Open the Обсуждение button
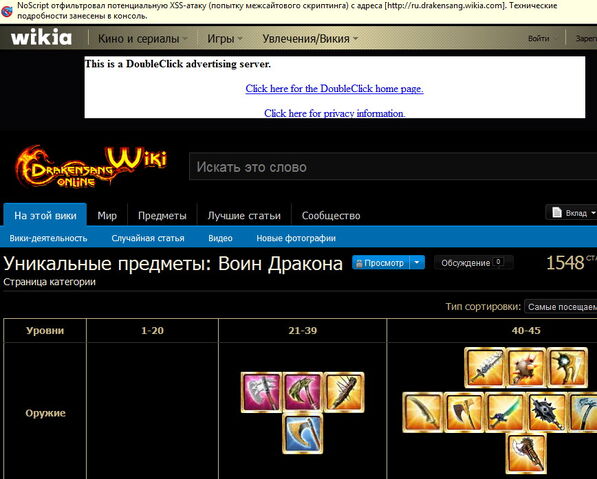The height and width of the screenshot is (479, 597). pos(473,263)
